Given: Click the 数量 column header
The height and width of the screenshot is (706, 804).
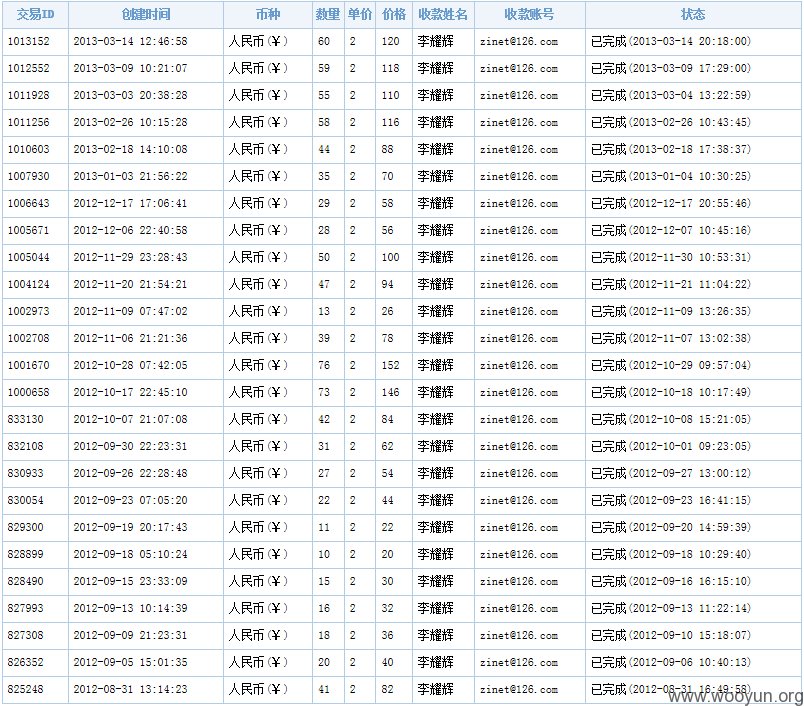Looking at the screenshot, I should click(x=328, y=14).
